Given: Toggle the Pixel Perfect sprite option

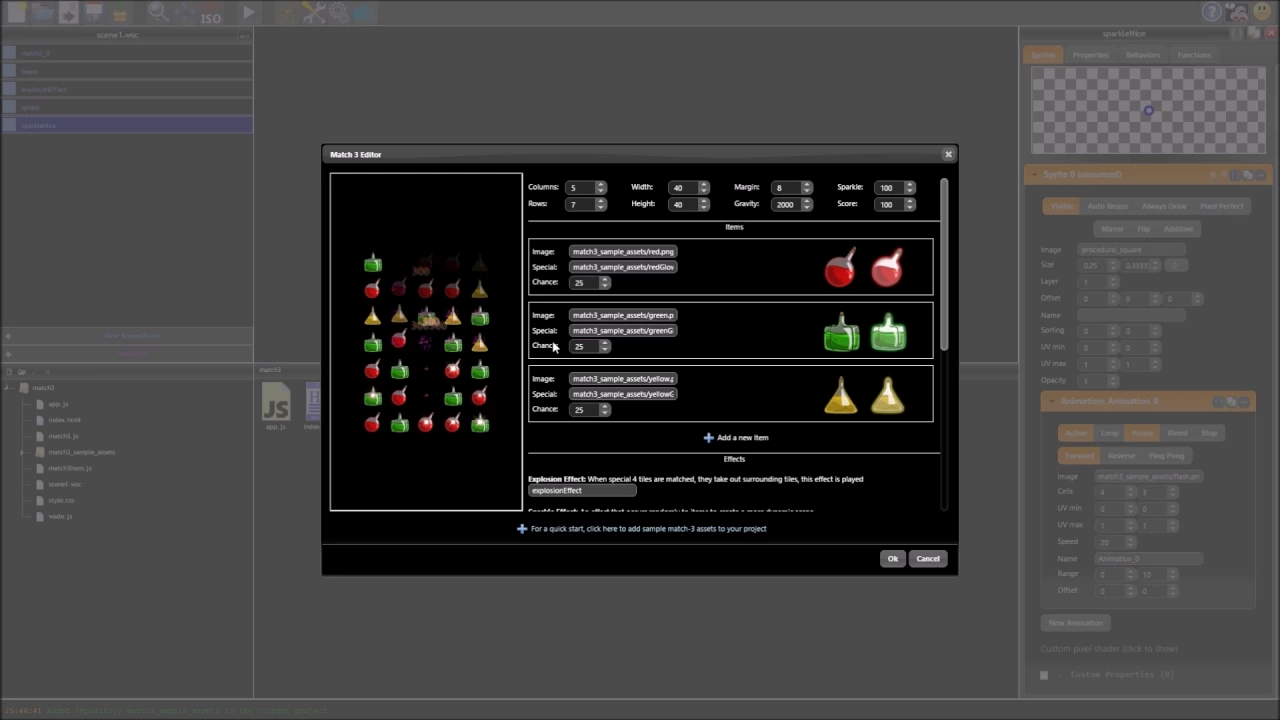Looking at the screenshot, I should click(x=1222, y=206).
